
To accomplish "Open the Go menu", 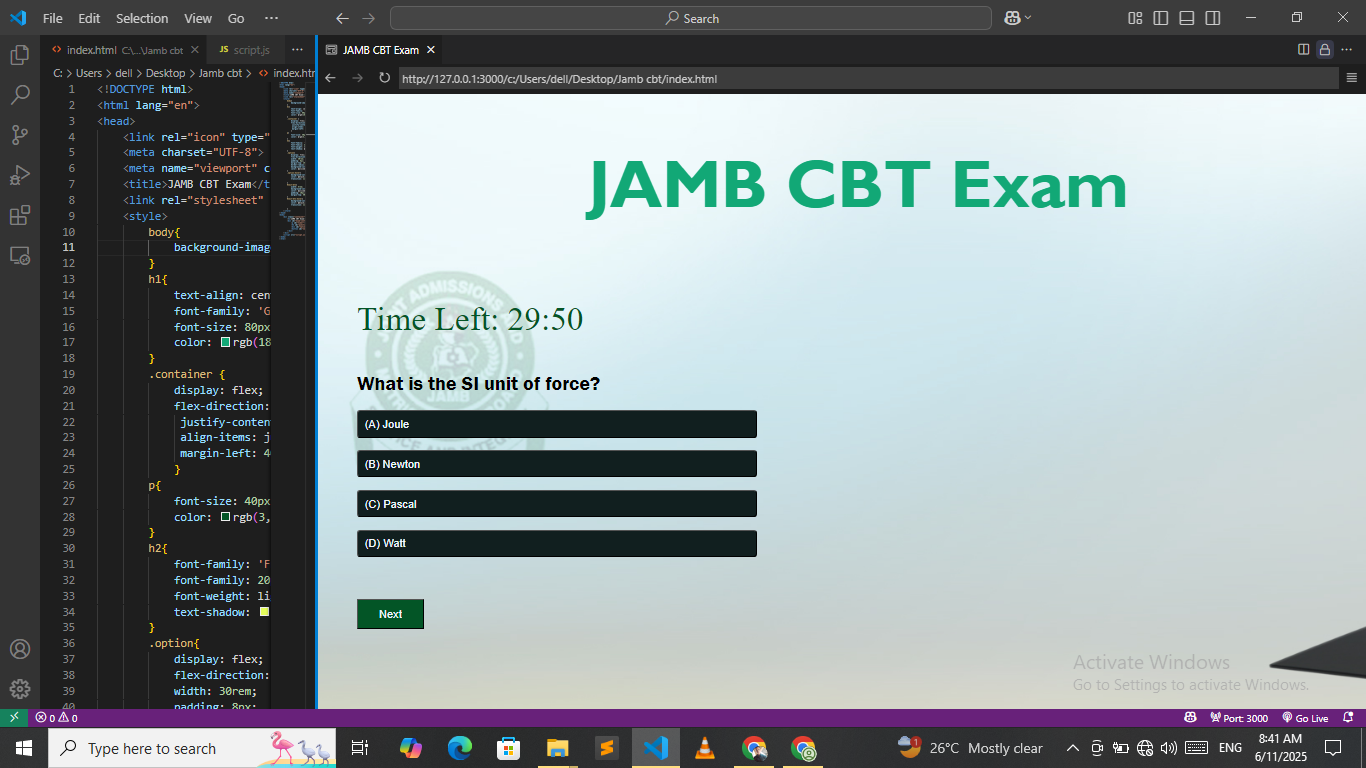I will [x=236, y=18].
